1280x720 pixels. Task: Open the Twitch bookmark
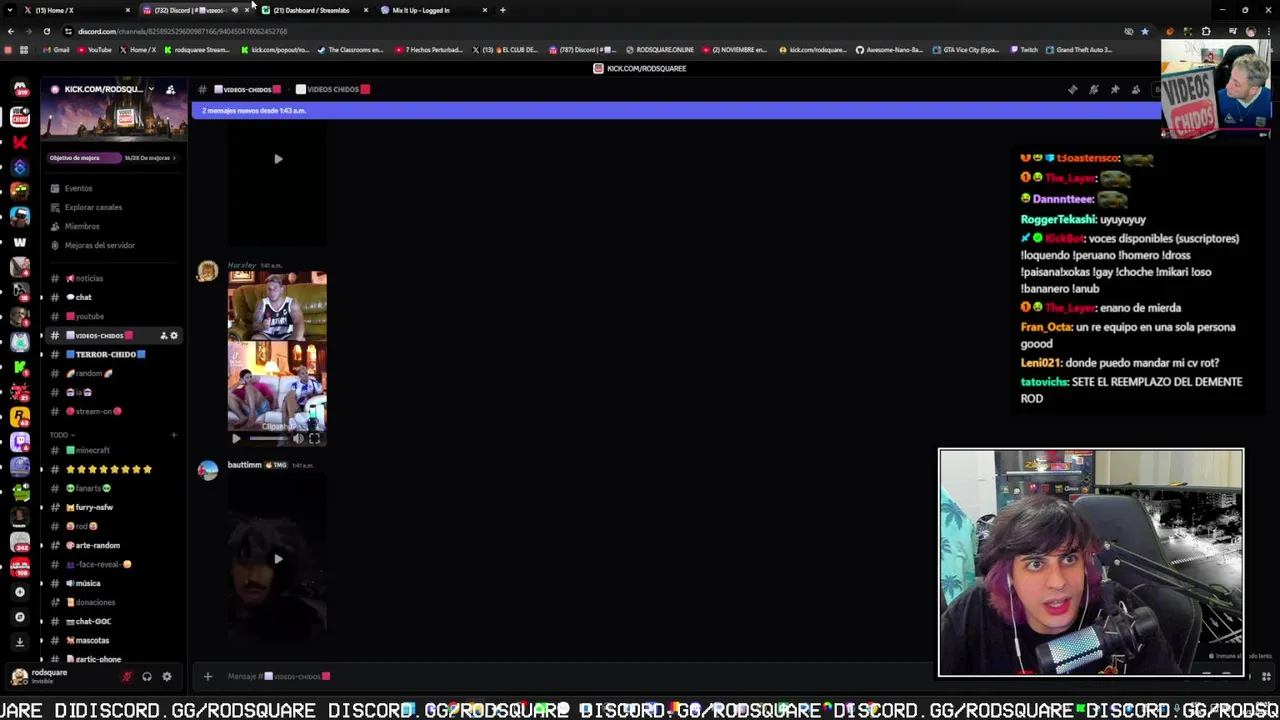coord(1024,49)
